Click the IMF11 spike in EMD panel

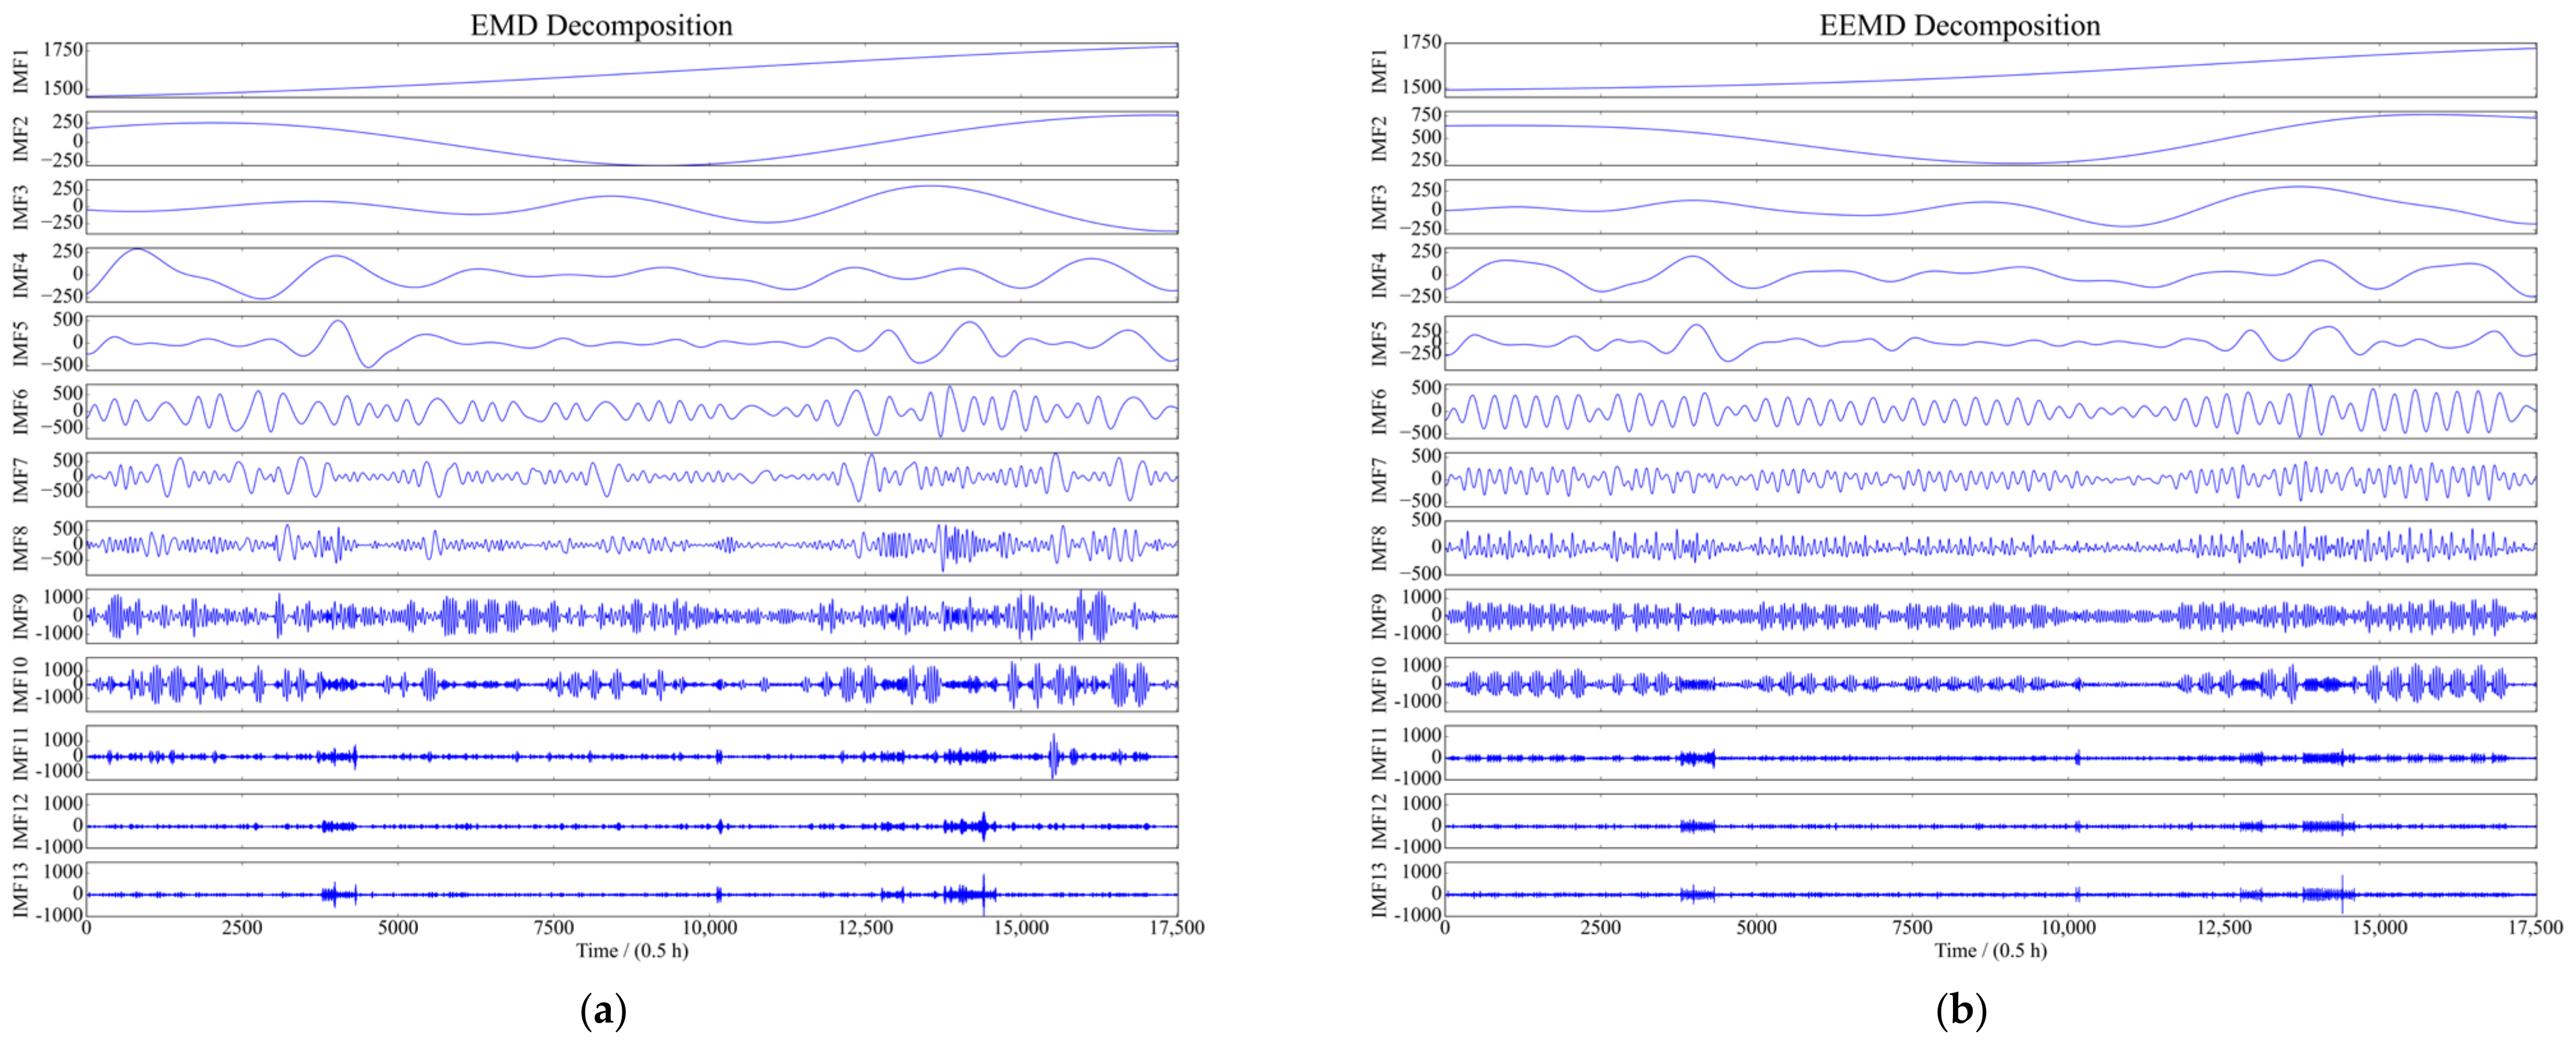pyautogui.click(x=1053, y=755)
